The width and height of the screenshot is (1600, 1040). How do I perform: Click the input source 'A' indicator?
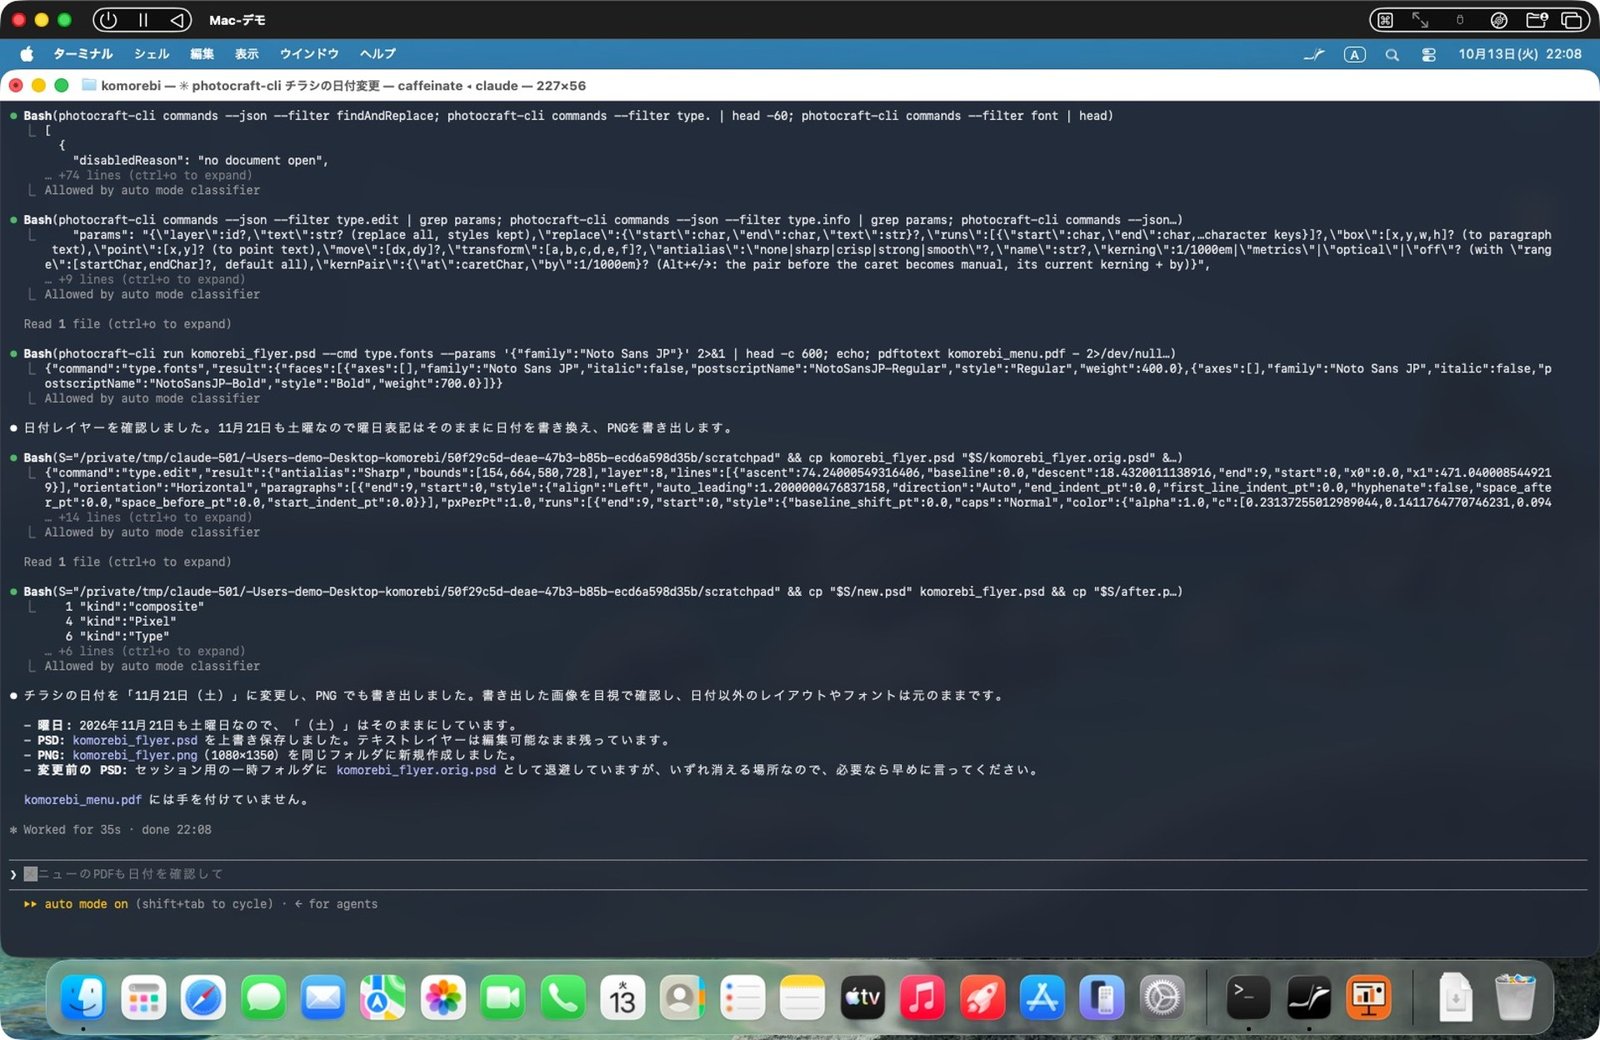point(1354,54)
